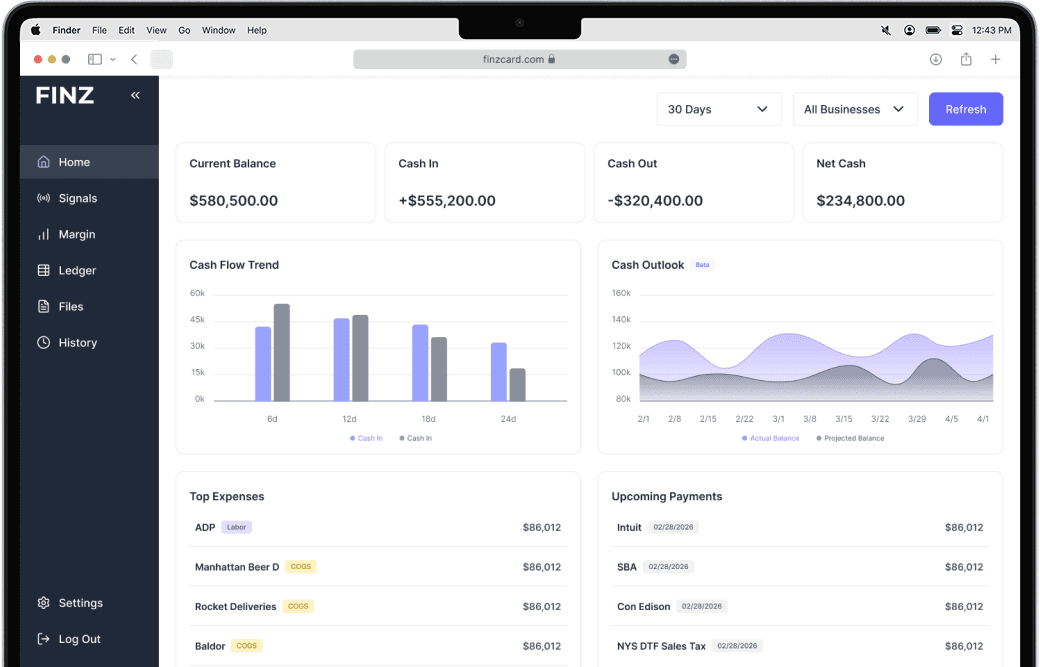This screenshot has width=1040, height=667.
Task: Open Settings from the sidebar gear icon
Action: [42, 603]
